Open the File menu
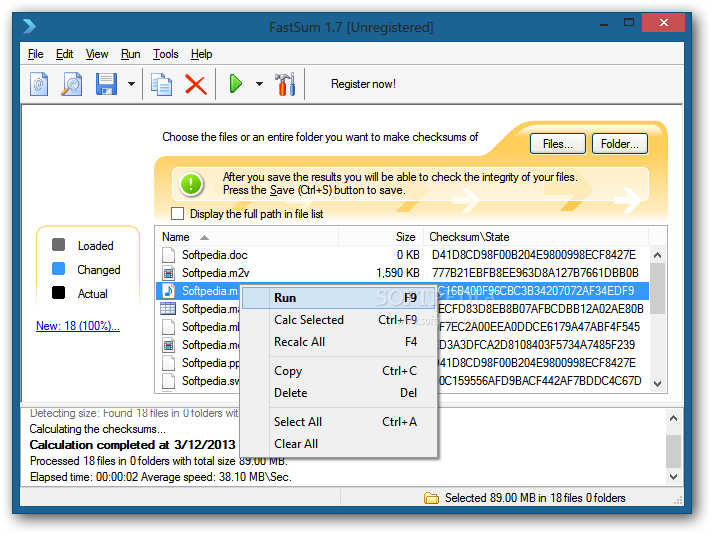 pos(35,54)
